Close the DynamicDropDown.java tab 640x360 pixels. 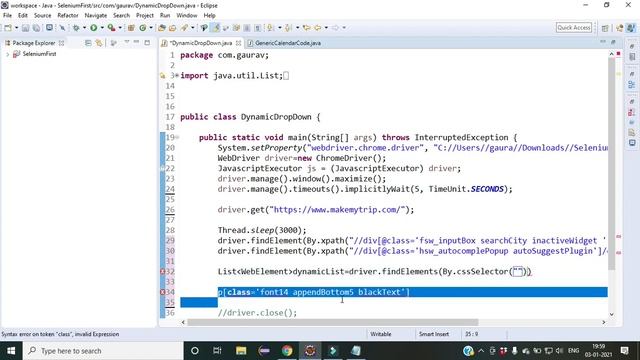238,43
